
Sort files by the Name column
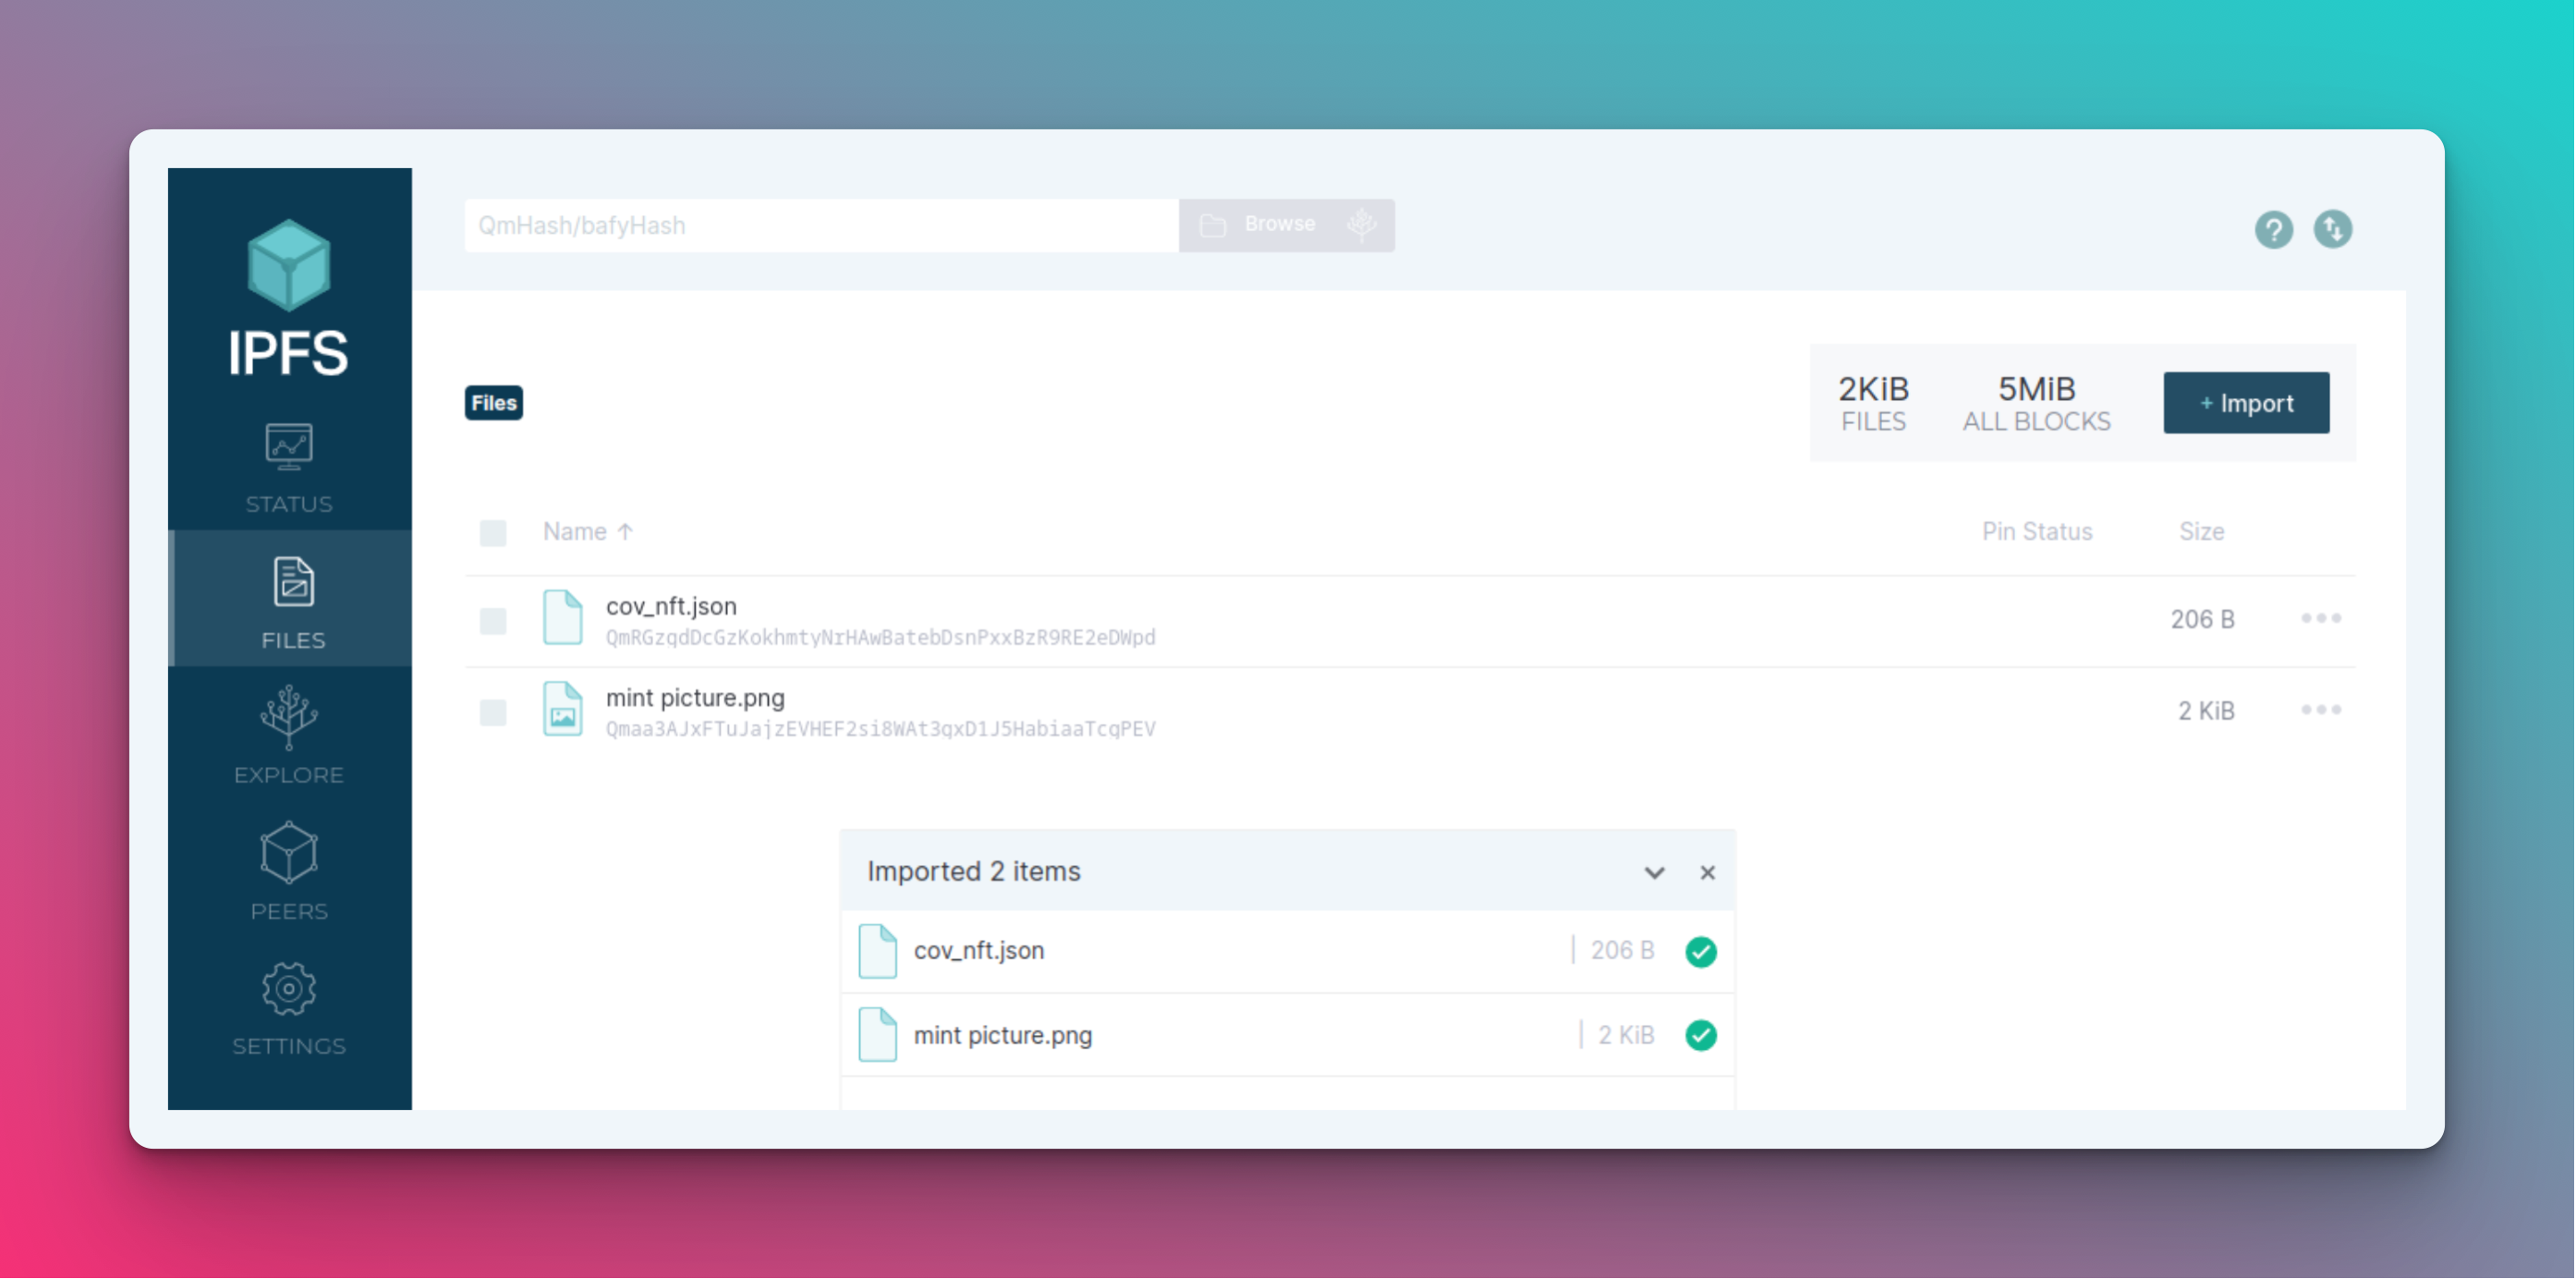pos(587,532)
